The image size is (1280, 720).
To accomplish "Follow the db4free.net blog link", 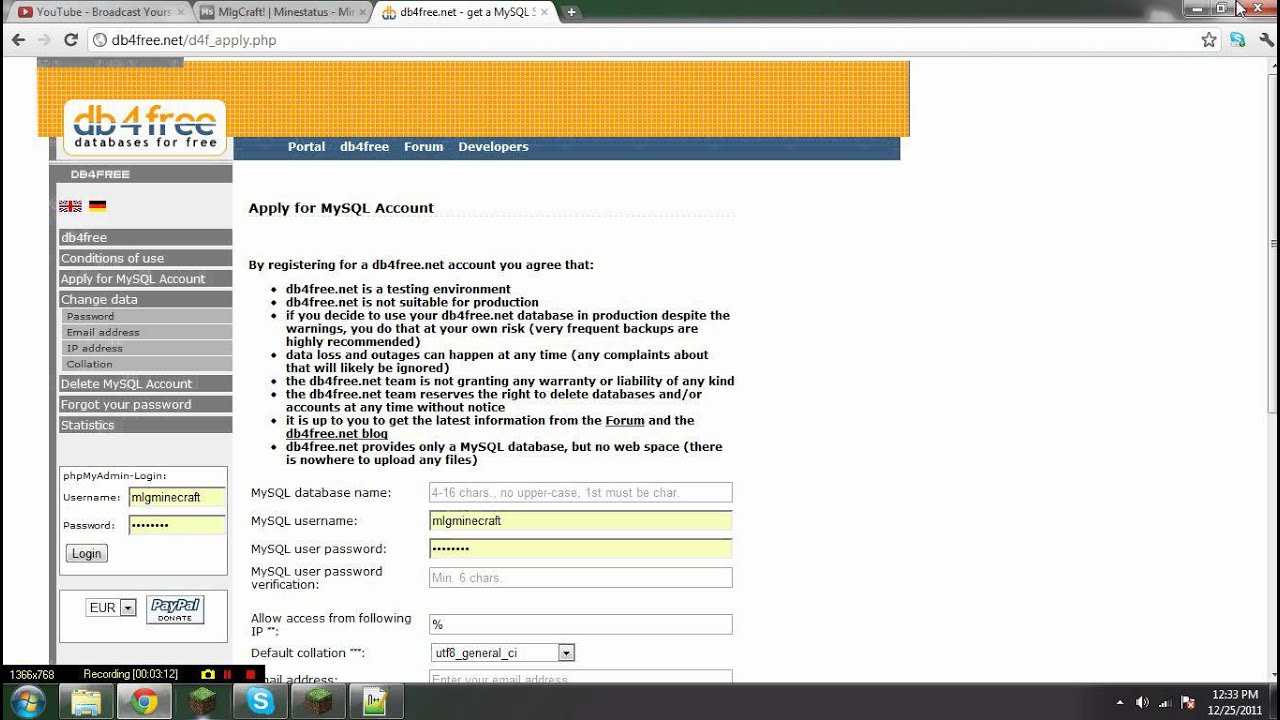I will click(337, 434).
